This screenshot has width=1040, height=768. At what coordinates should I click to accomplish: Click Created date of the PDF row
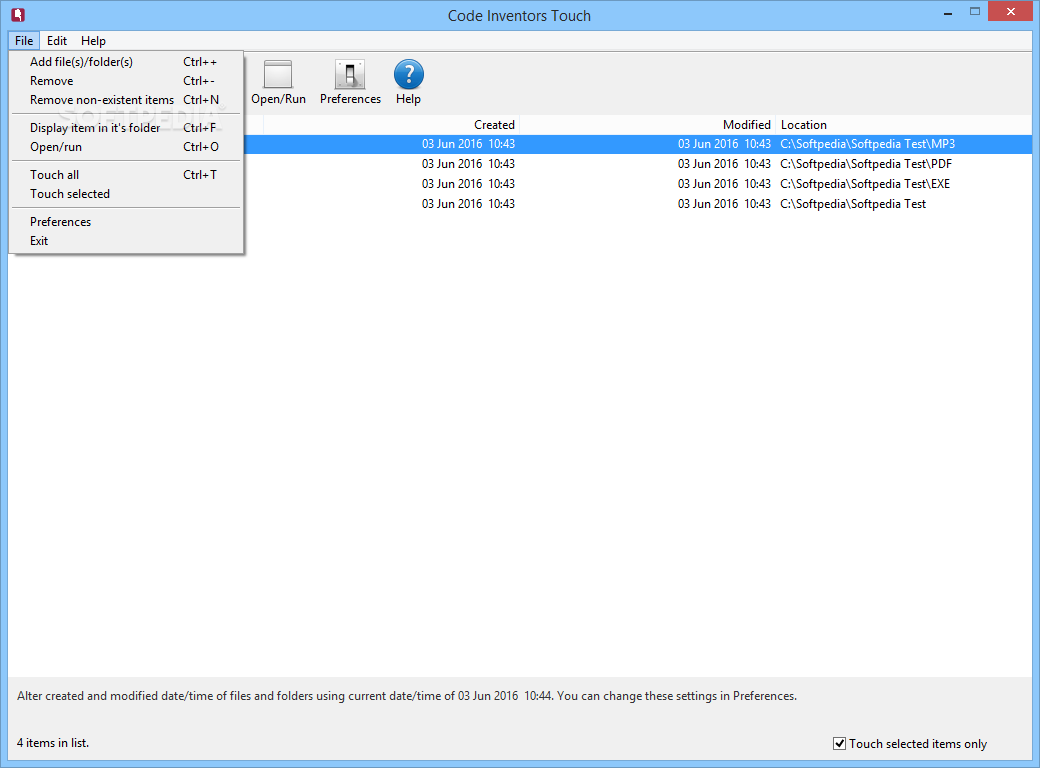tap(468, 164)
